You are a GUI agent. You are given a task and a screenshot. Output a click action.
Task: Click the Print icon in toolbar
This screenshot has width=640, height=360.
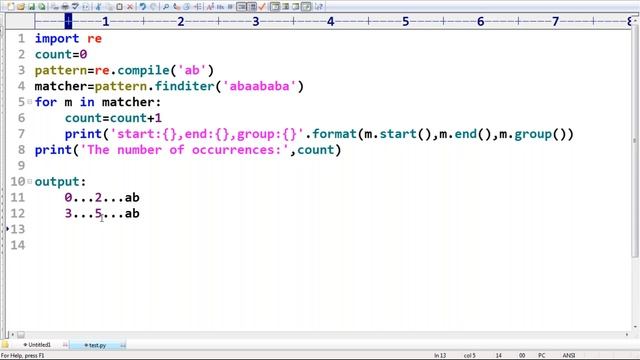tap(64, 7)
